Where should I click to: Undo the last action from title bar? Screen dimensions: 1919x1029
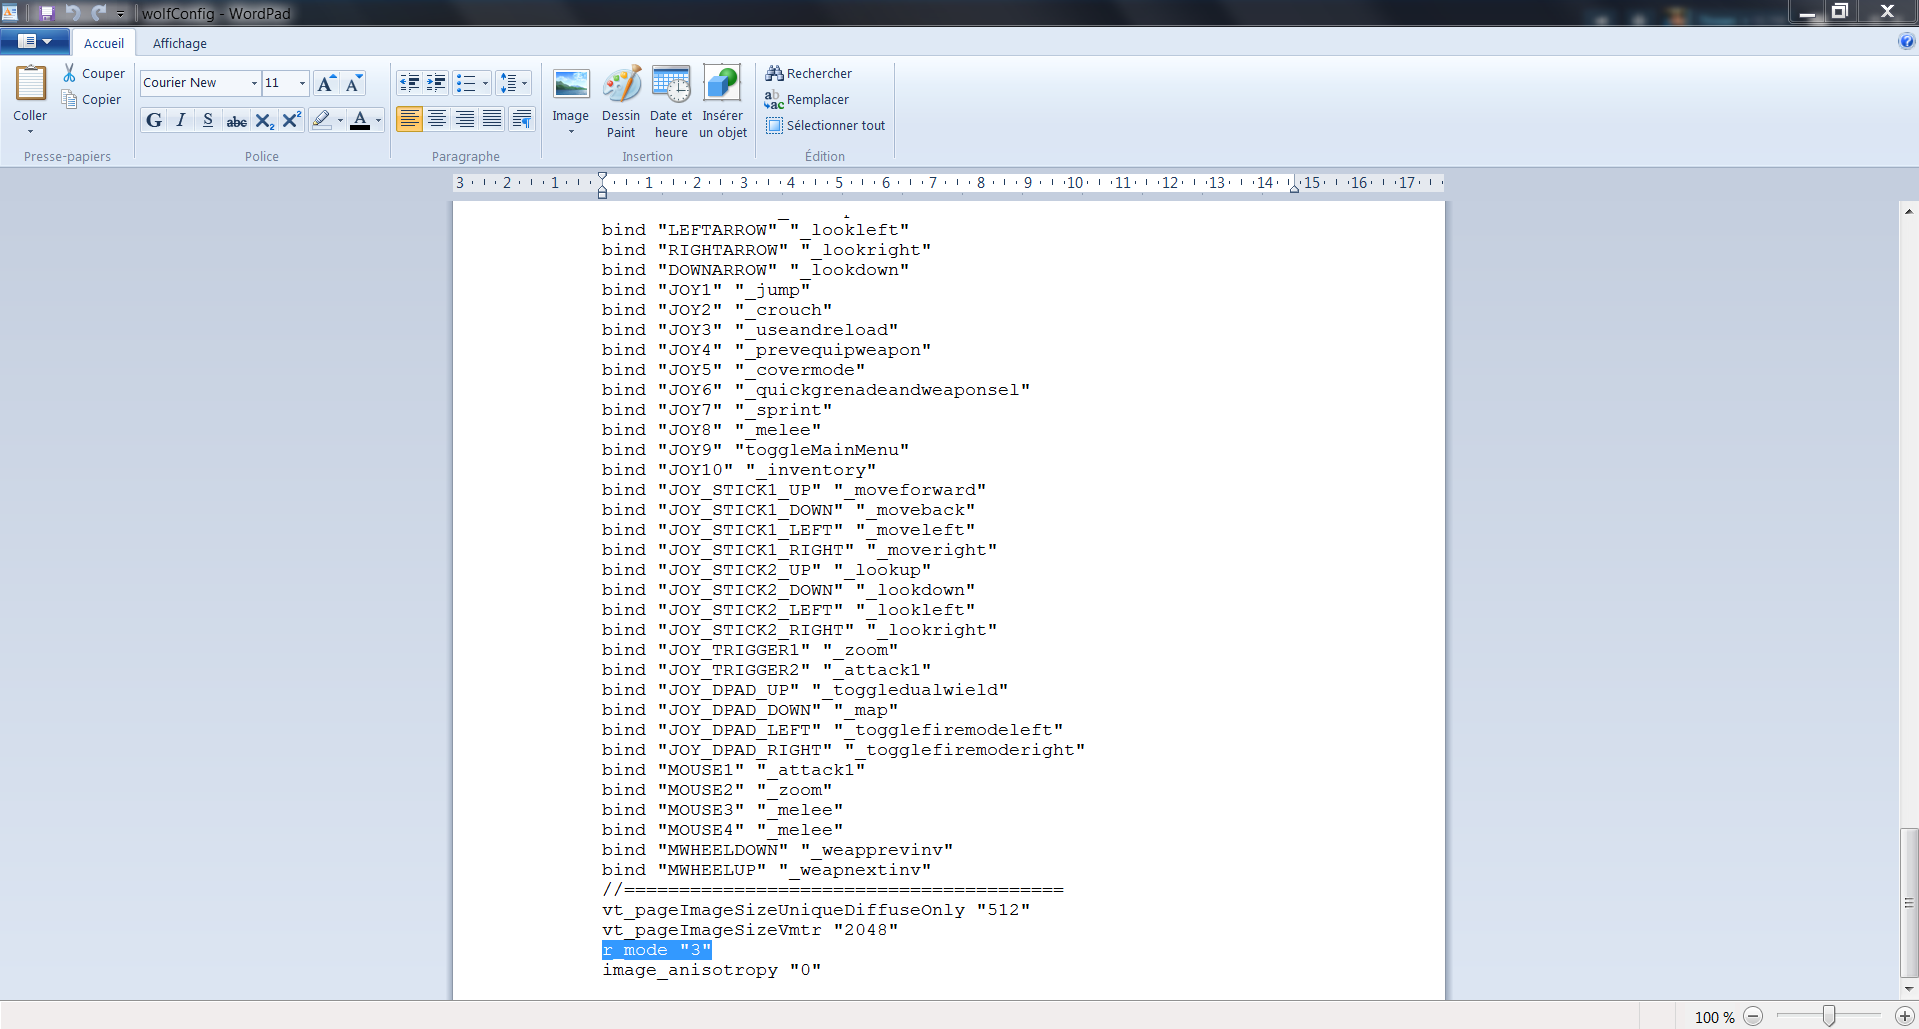click(x=72, y=13)
